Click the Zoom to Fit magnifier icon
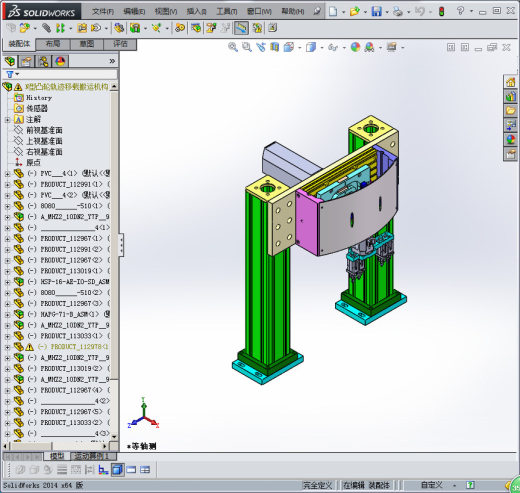Viewport: 520px width, 493px height. pos(233,47)
